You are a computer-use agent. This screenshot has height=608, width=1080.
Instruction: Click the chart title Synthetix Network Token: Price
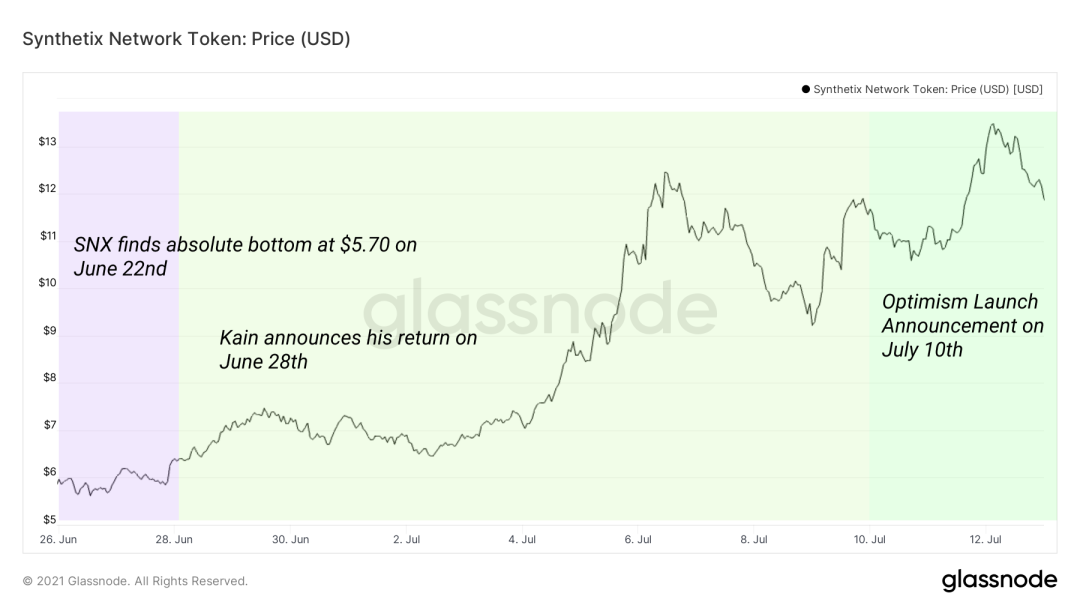(186, 39)
